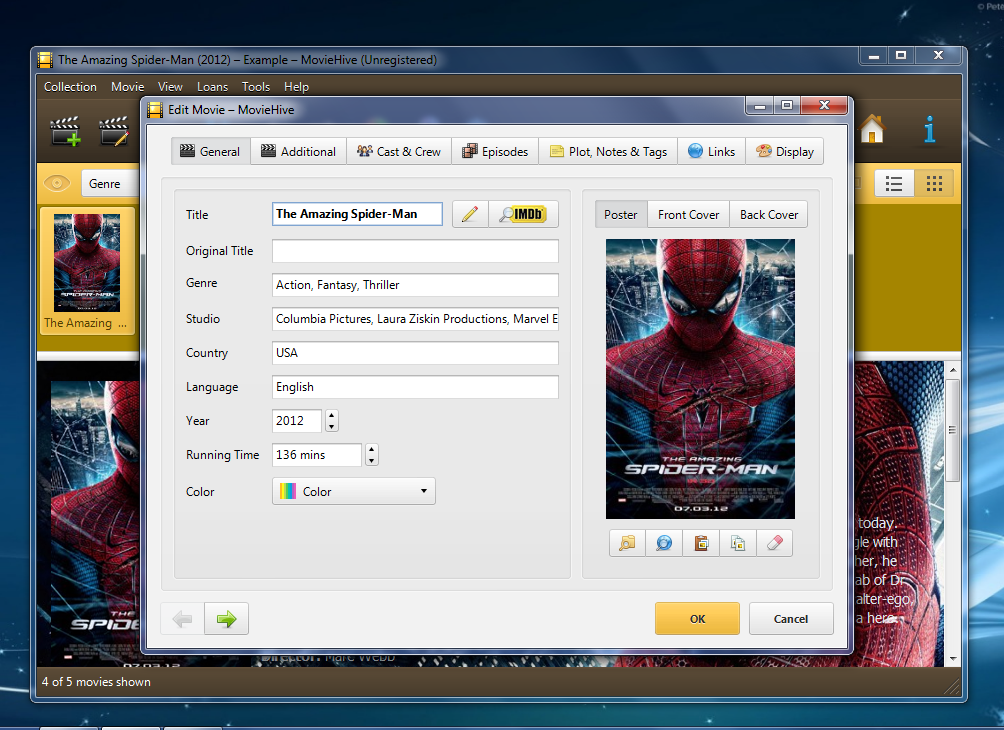Open the Collection menu
Viewport: 1004px width, 730px height.
tap(70, 86)
